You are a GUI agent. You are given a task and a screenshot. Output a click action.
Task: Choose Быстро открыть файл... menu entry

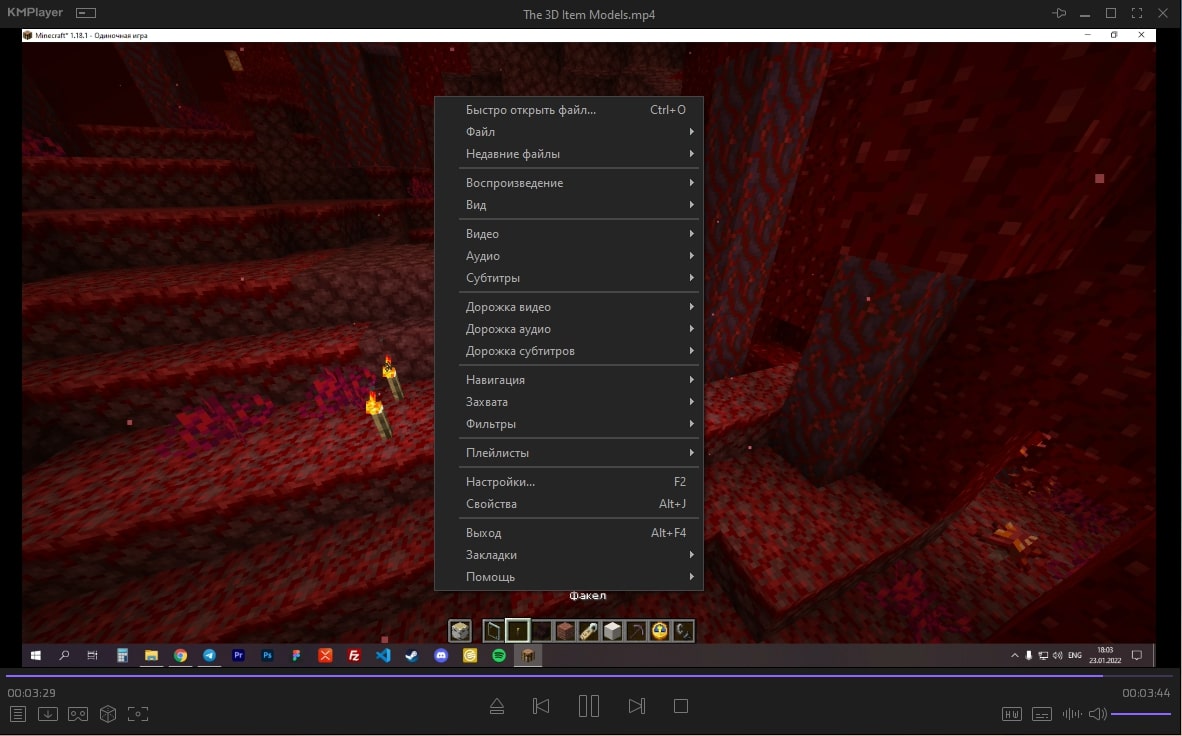click(530, 110)
